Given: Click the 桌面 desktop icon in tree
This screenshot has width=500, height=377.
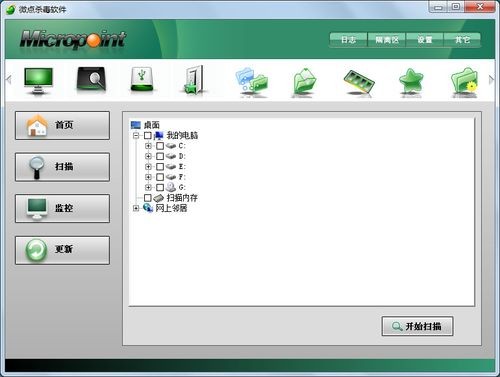Looking at the screenshot, I should 136,125.
